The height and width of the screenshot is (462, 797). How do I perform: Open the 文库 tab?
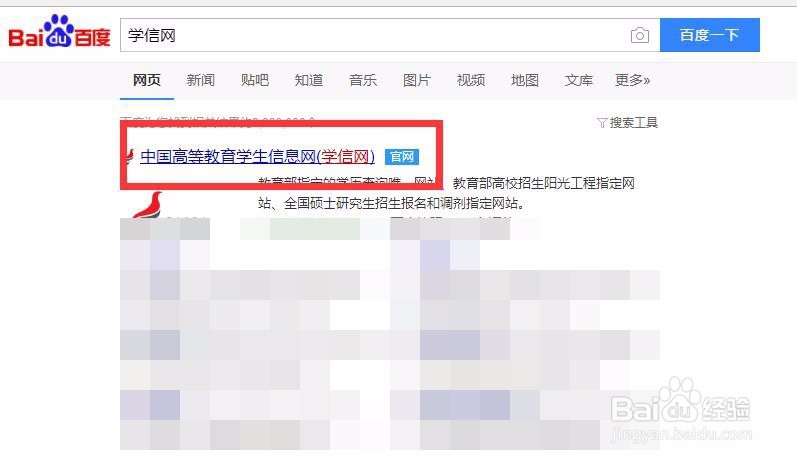pyautogui.click(x=578, y=80)
